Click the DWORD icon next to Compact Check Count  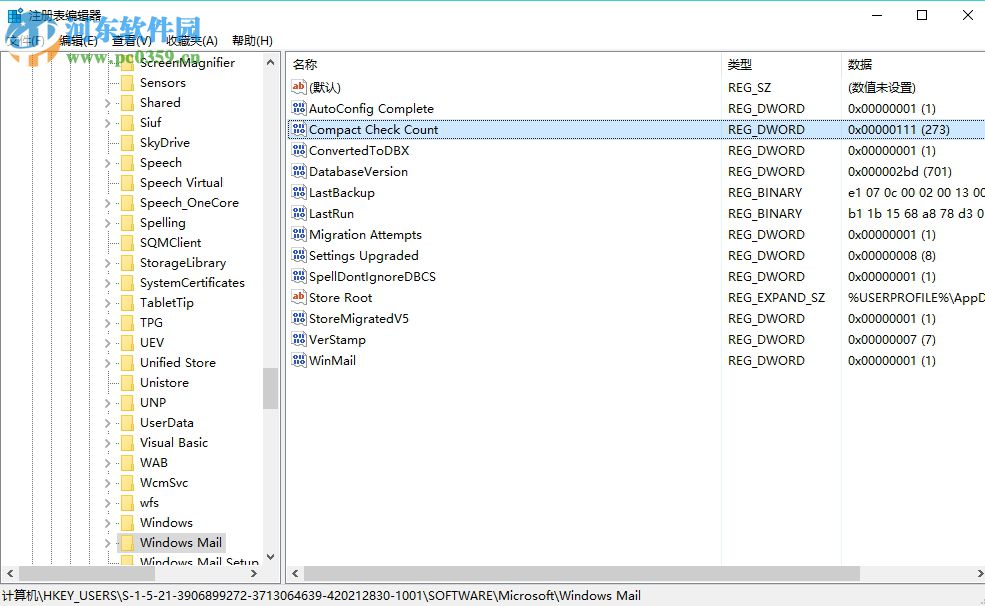tap(297, 129)
